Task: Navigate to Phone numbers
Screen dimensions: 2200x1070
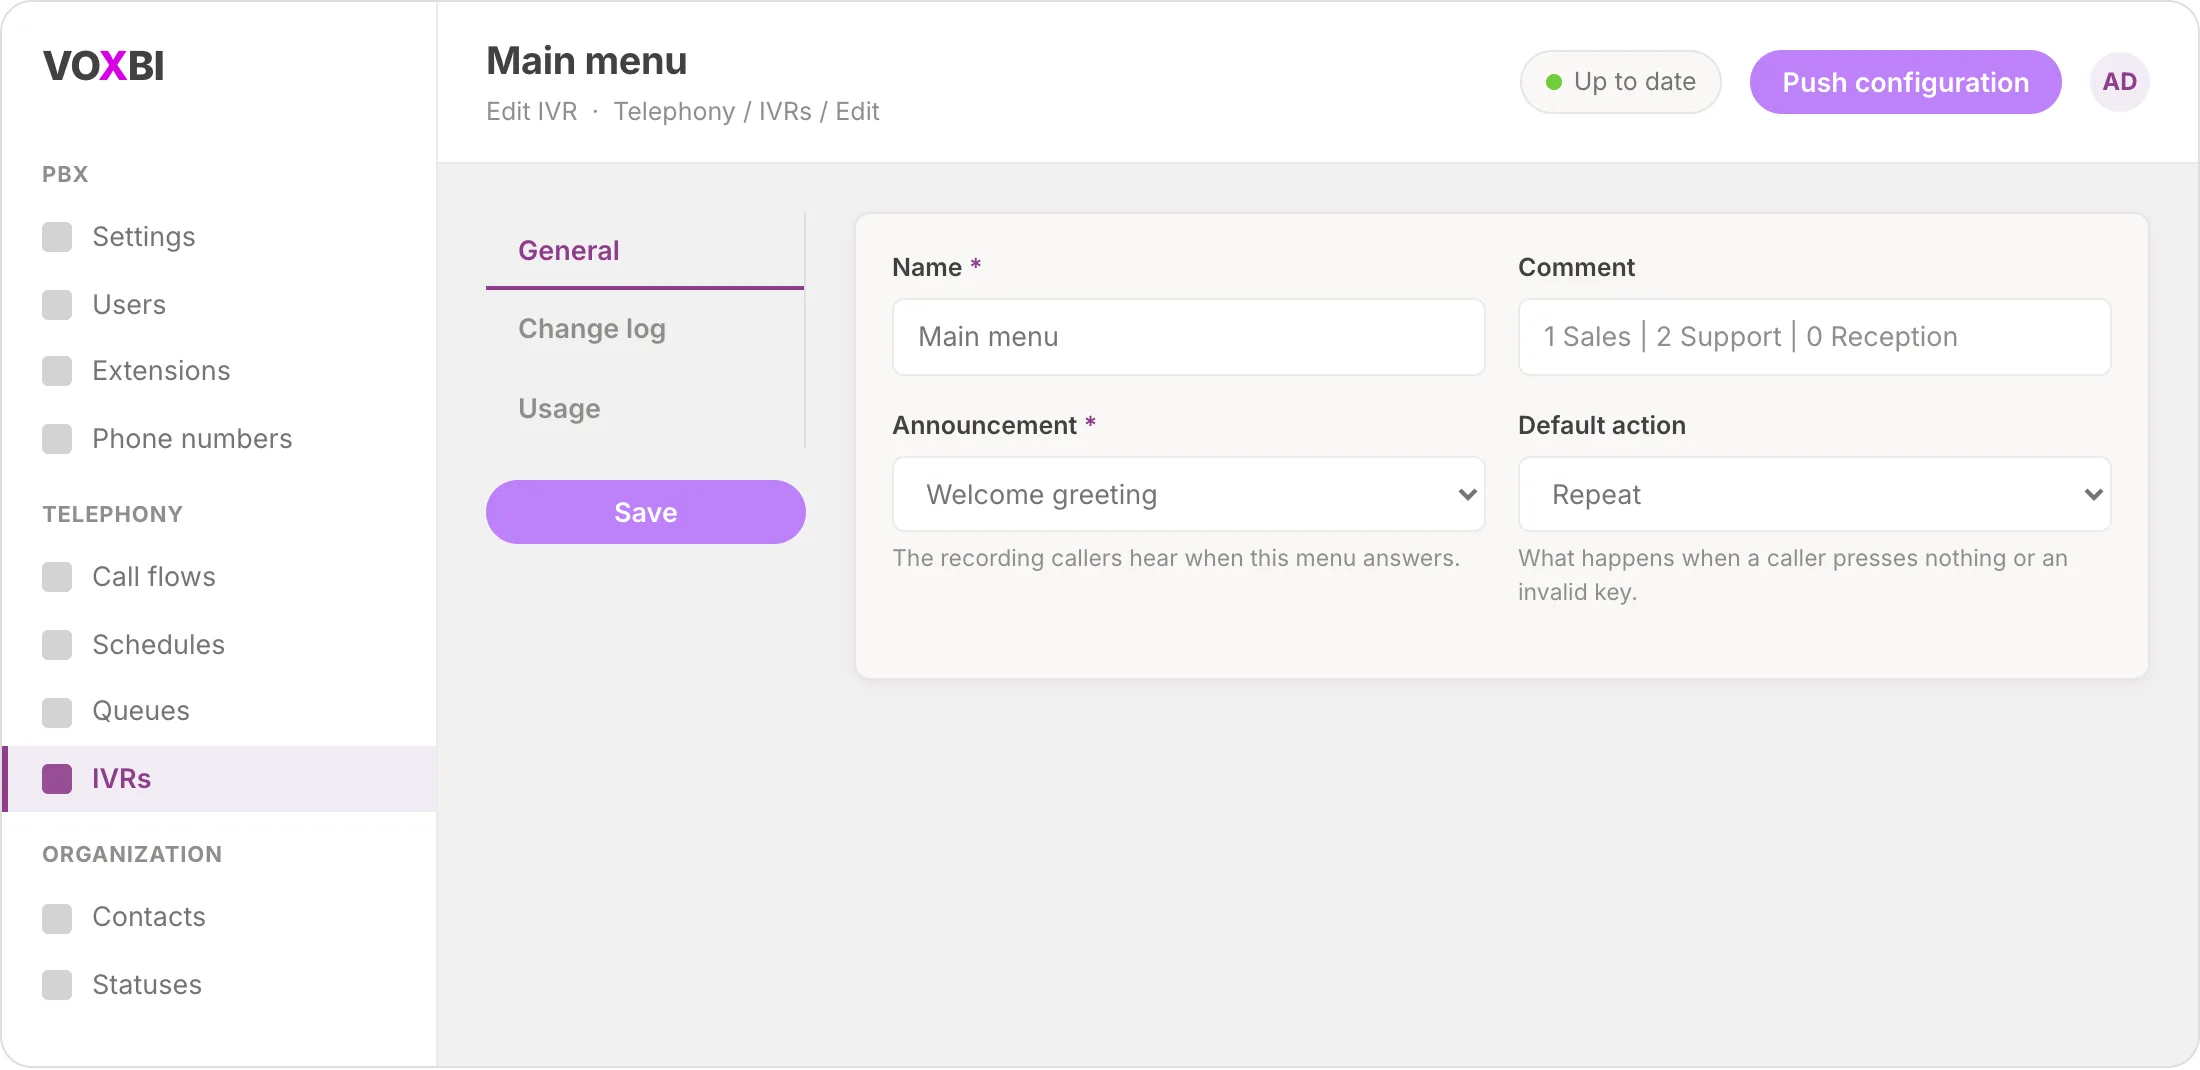Action: (219, 439)
